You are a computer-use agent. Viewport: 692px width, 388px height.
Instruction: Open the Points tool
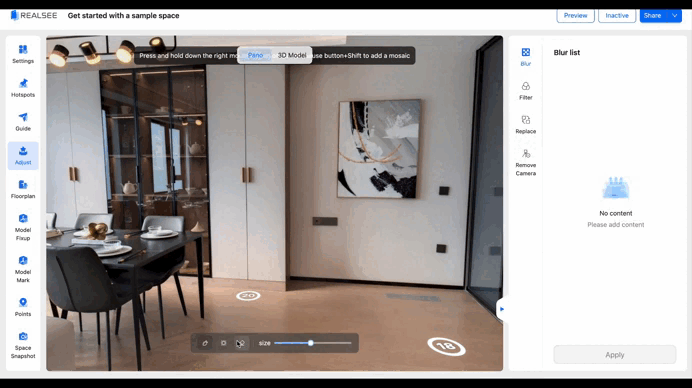23,307
